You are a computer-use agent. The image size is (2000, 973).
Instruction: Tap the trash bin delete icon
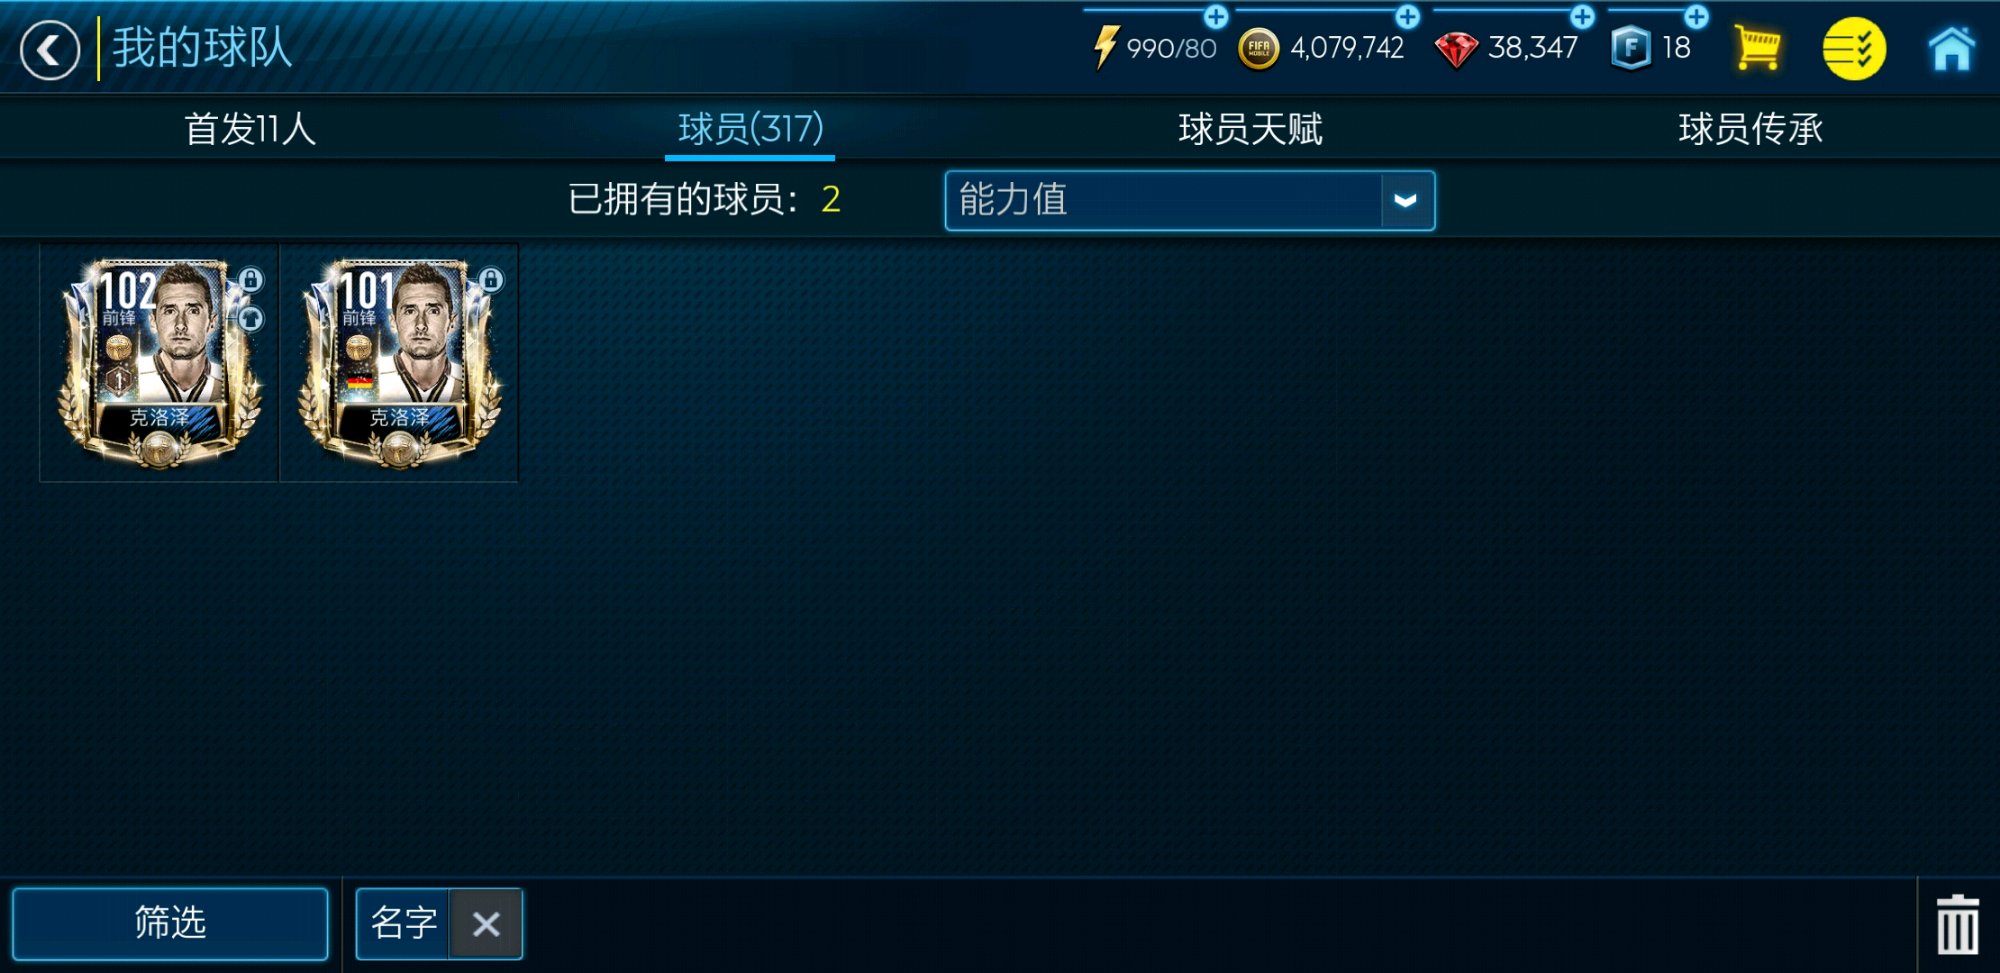(x=1957, y=925)
